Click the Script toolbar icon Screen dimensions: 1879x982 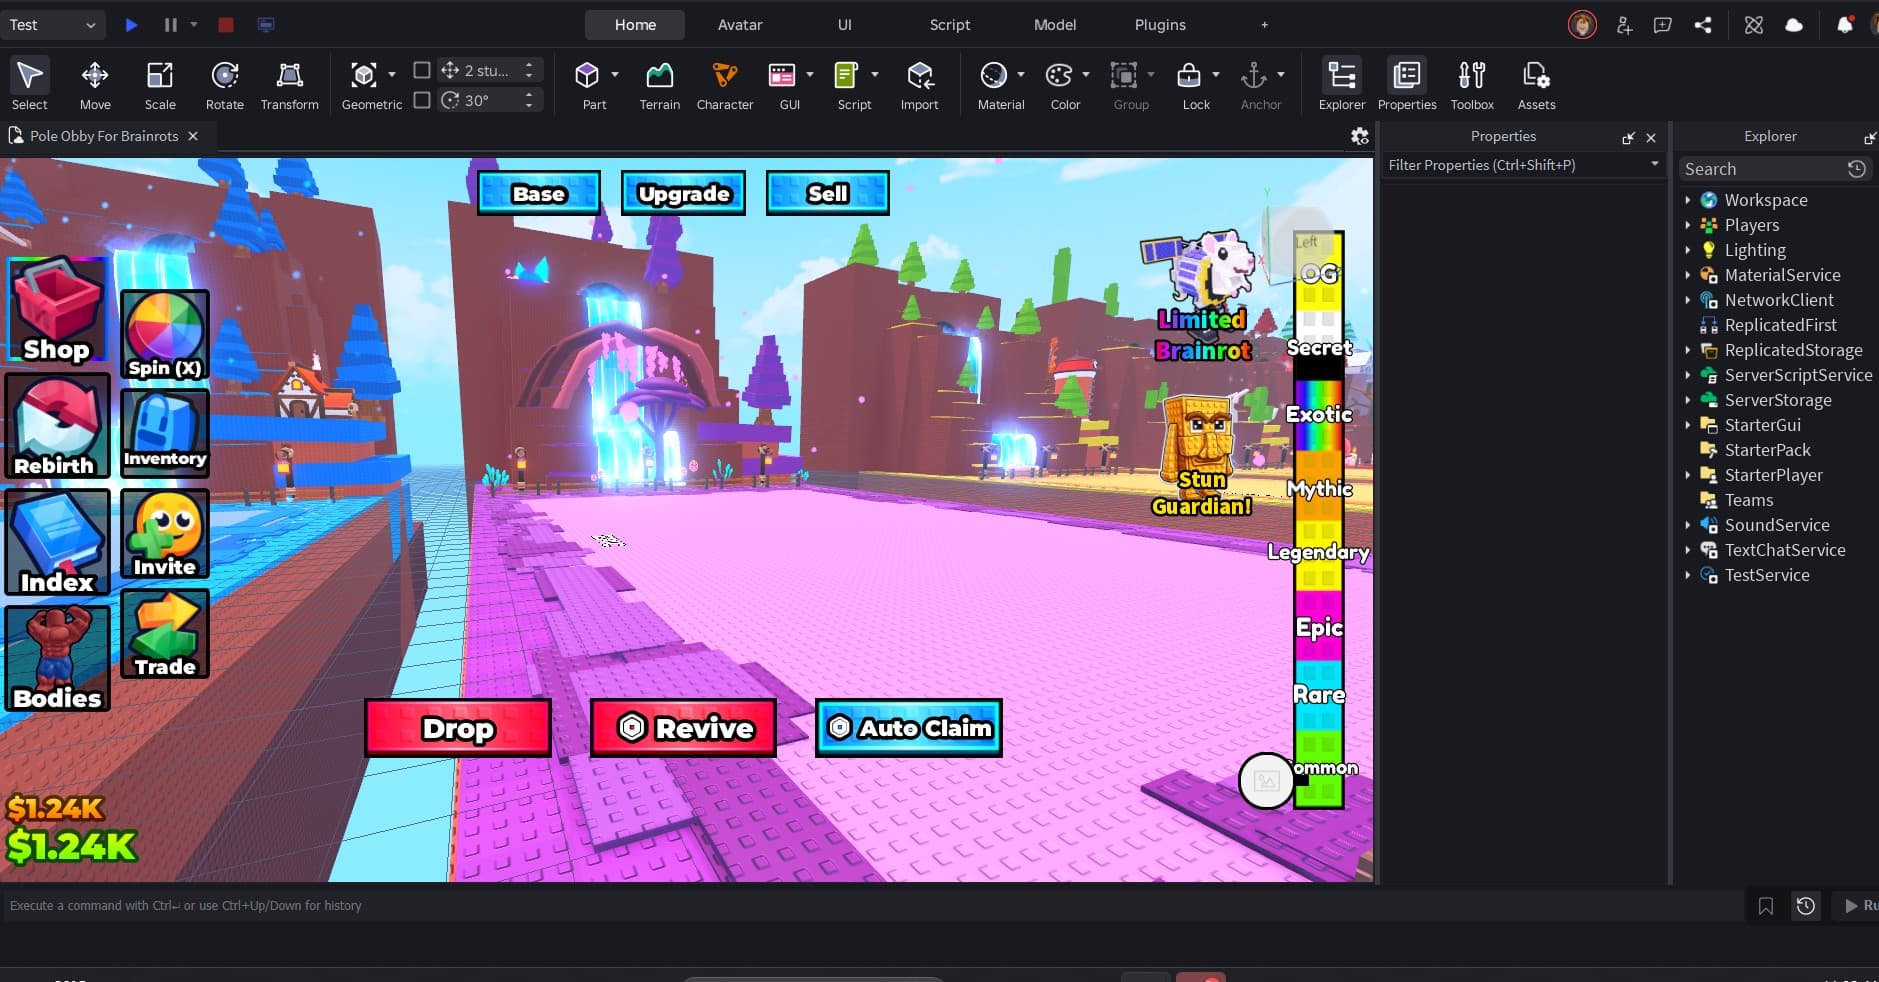point(846,75)
